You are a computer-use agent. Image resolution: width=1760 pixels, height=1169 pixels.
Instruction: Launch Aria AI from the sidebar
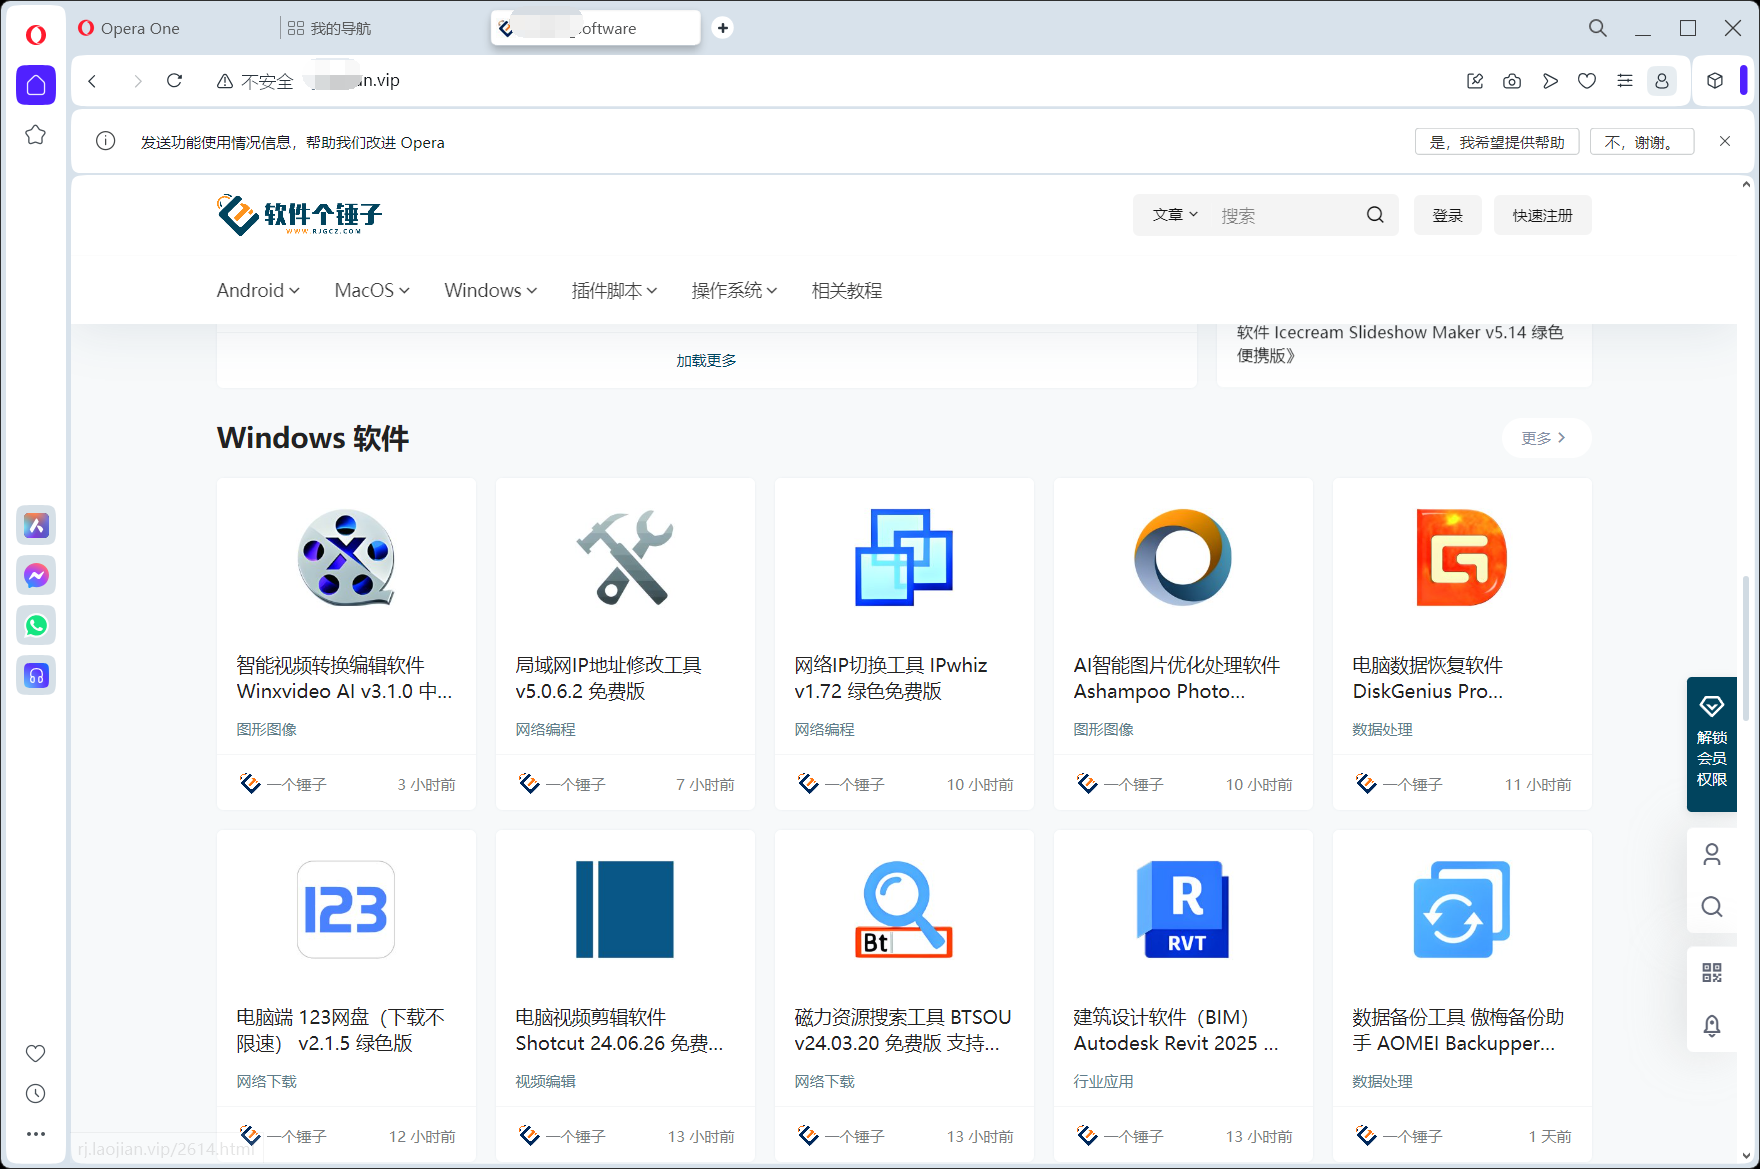coord(36,525)
